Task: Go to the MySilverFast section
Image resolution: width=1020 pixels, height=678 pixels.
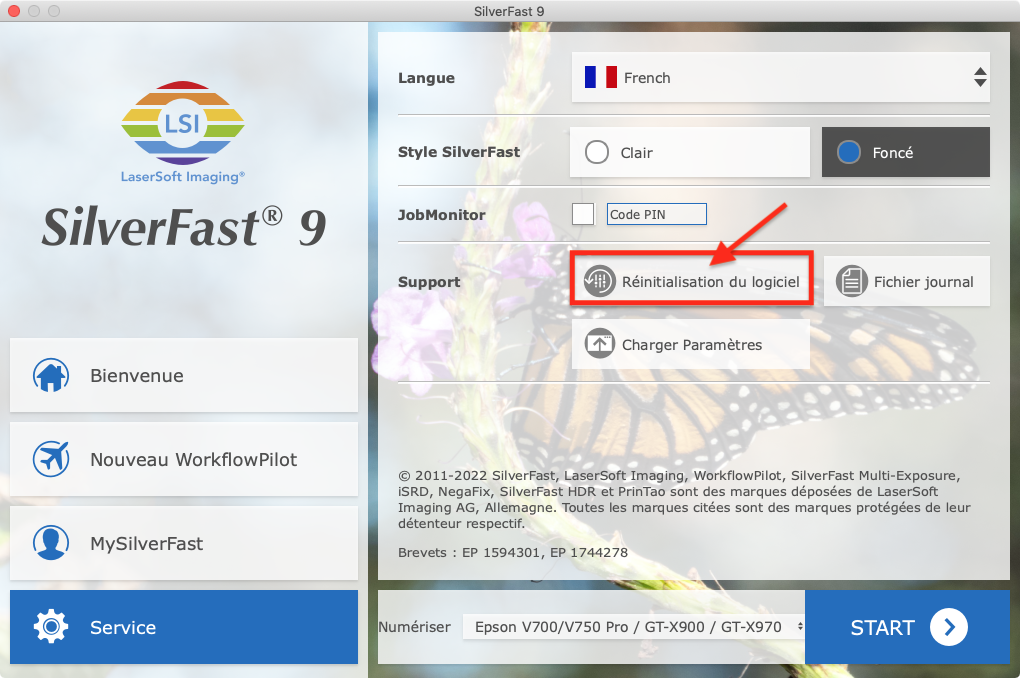Action: (x=184, y=543)
